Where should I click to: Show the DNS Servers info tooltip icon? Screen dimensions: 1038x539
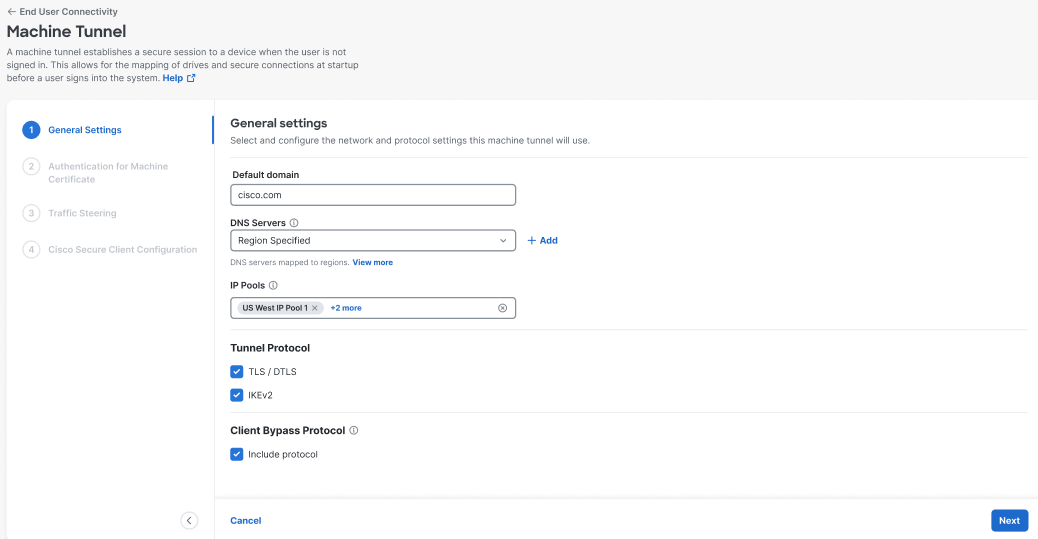point(294,223)
